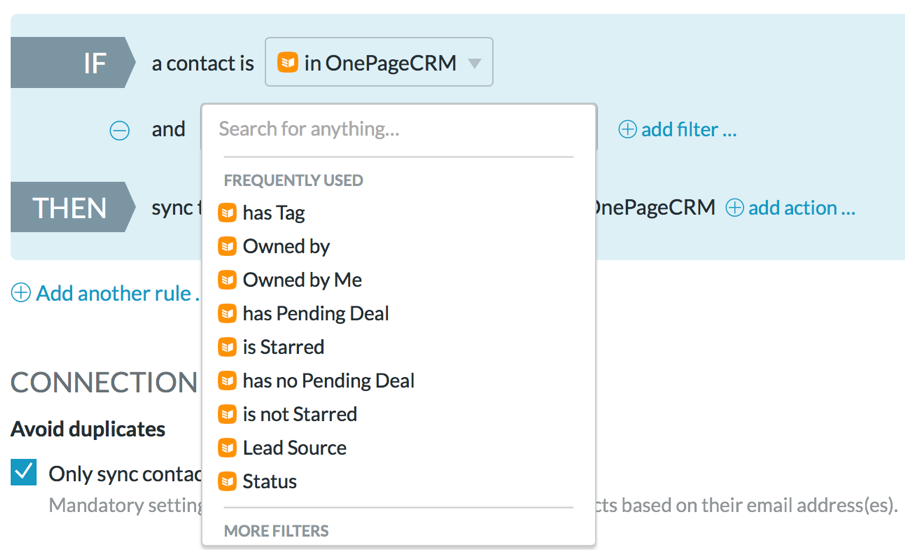Click the OnePageCRM icon beside has Tag
This screenshot has width=905, height=550.
[x=227, y=213]
